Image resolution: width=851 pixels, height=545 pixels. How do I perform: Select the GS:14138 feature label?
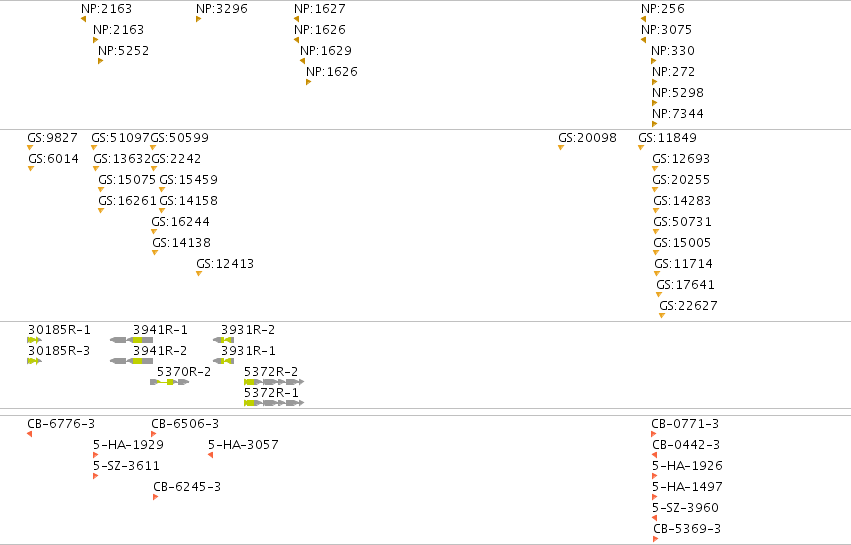click(181, 243)
